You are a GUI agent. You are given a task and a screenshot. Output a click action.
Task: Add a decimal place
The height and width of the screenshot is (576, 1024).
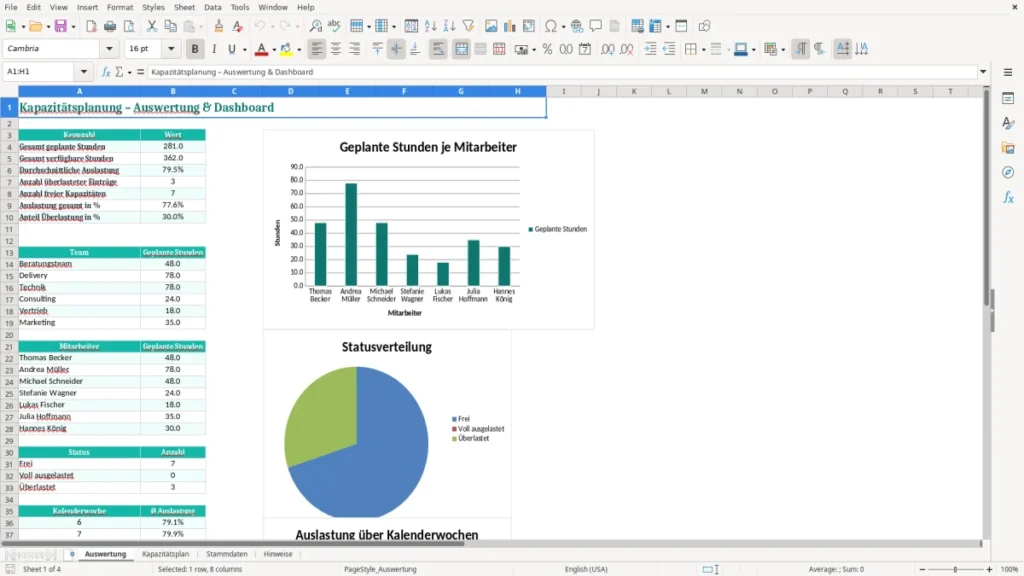point(607,49)
